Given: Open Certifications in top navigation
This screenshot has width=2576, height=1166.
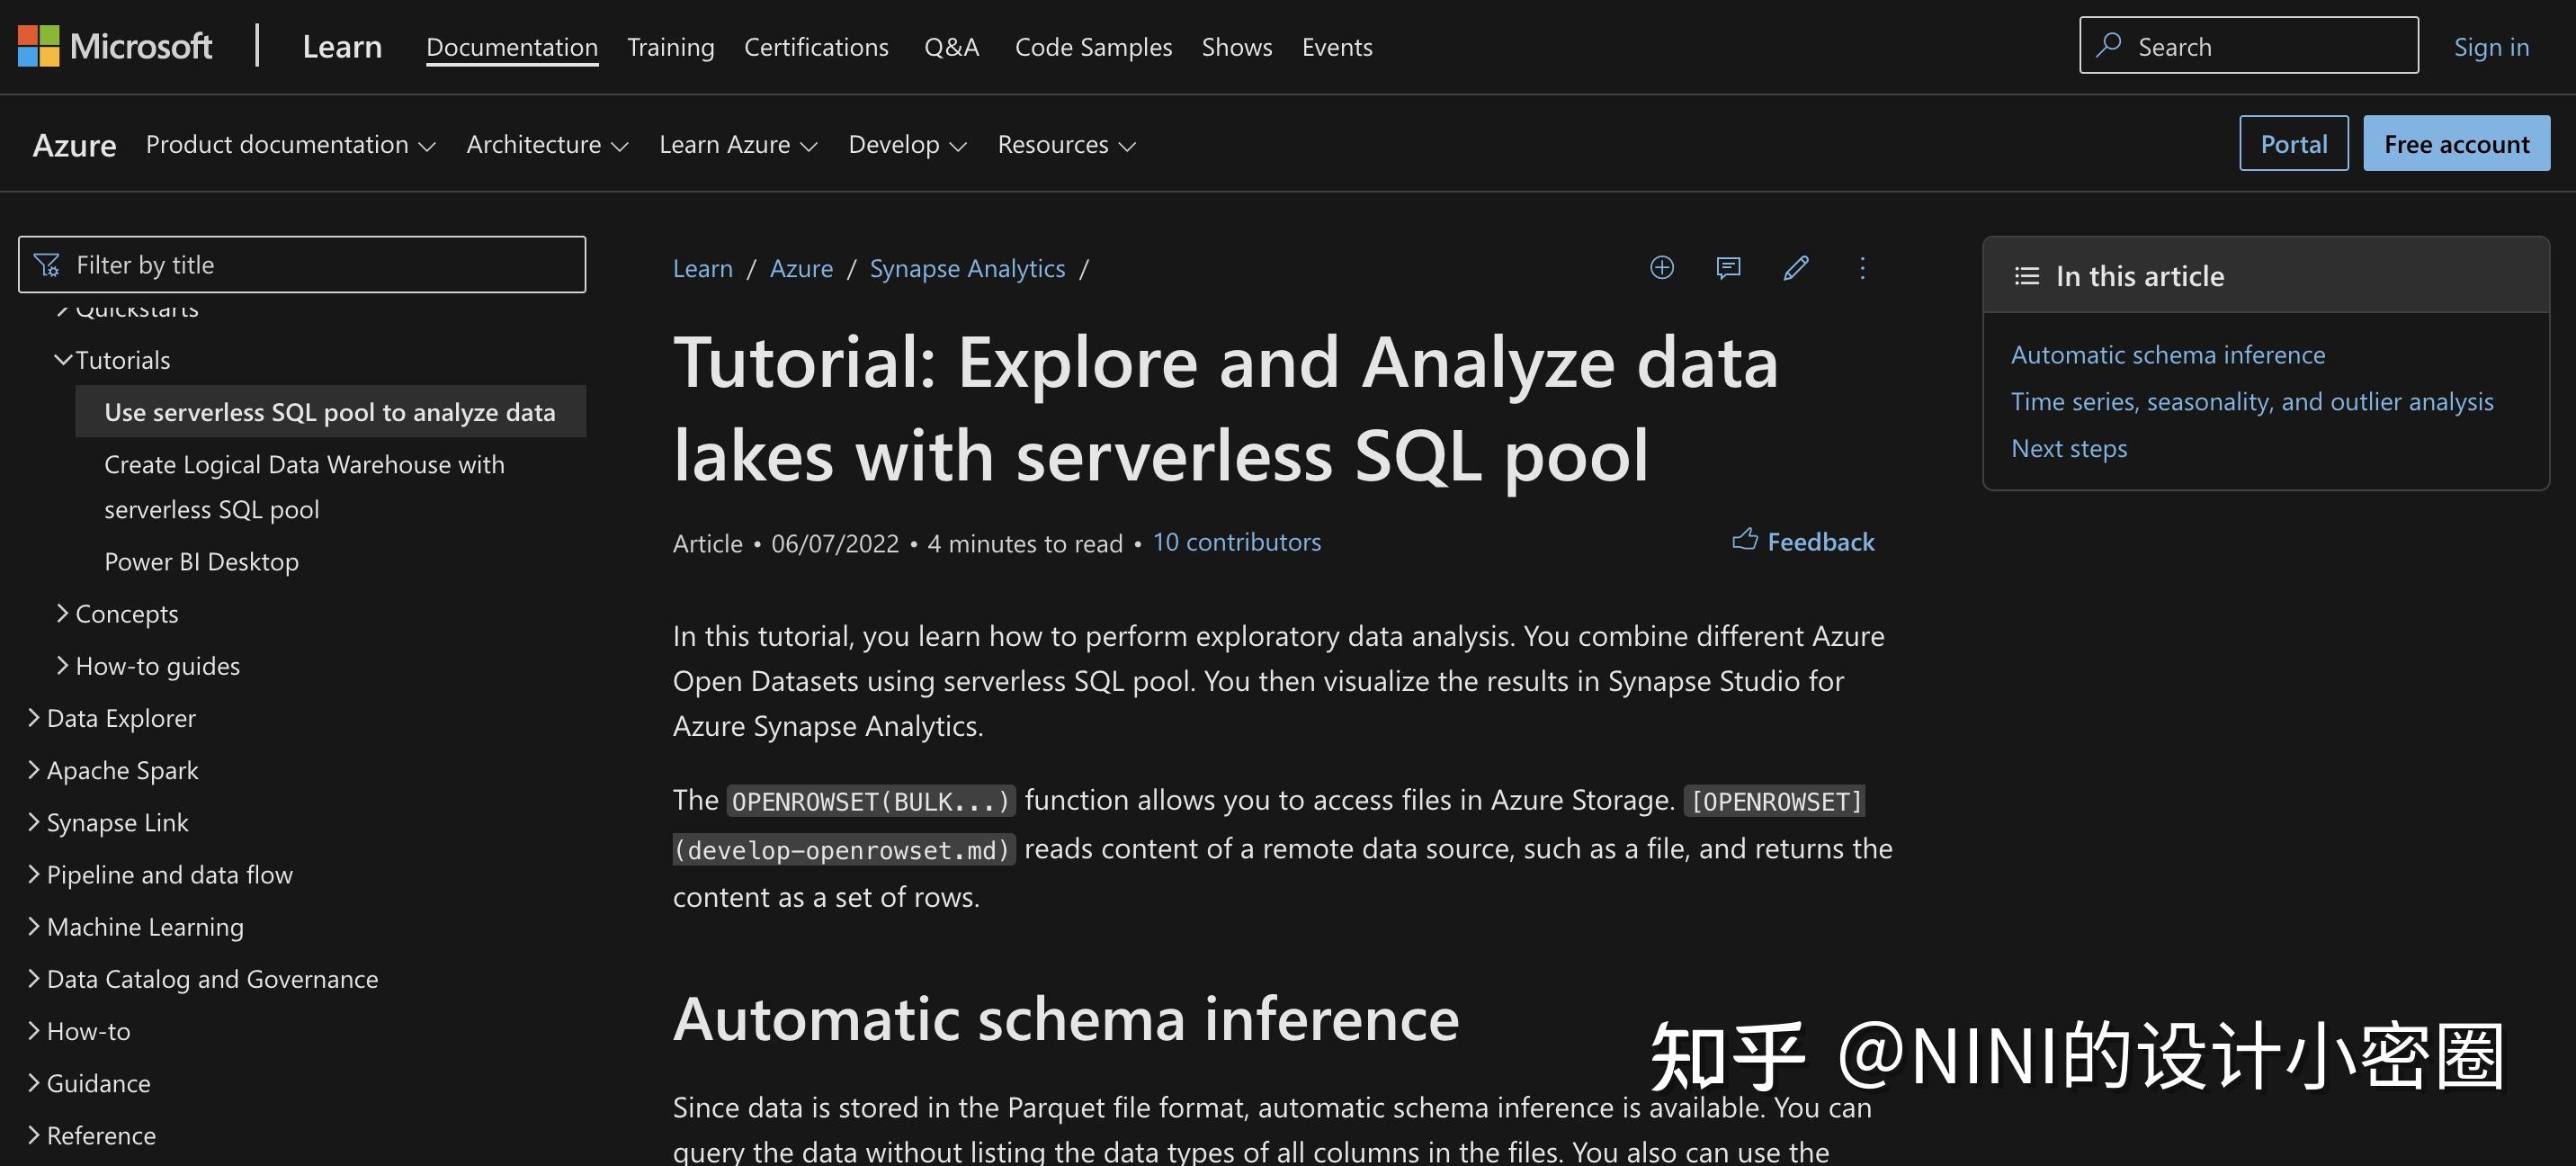Looking at the screenshot, I should pyautogui.click(x=816, y=47).
